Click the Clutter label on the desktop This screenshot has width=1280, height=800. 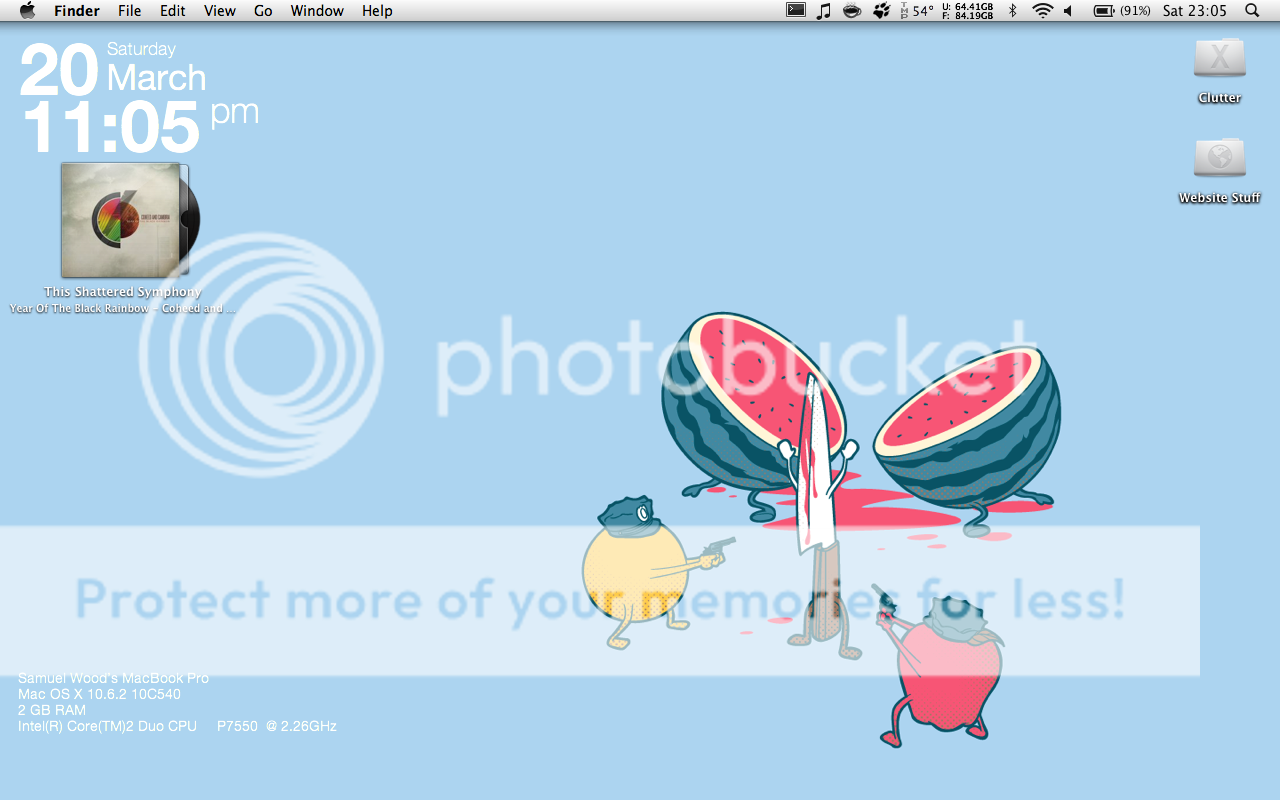point(1220,98)
